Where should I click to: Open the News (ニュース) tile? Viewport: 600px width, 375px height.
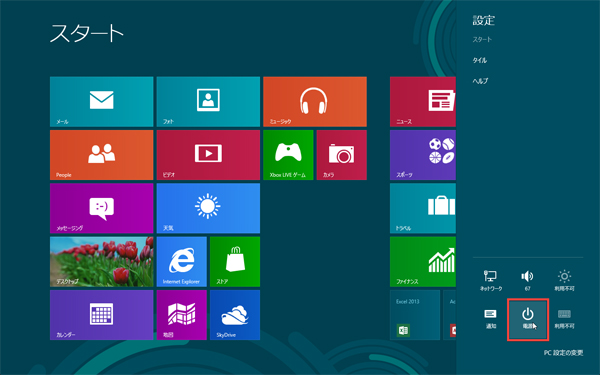pyautogui.click(x=423, y=101)
